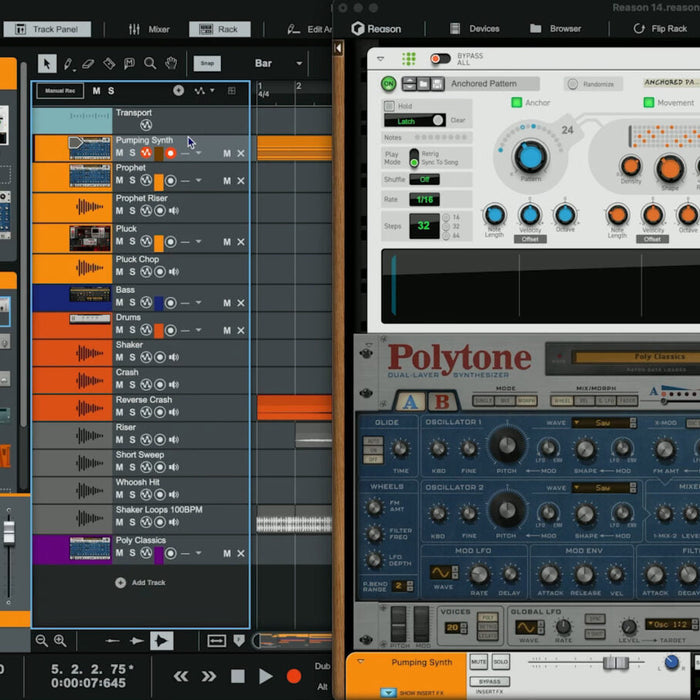This screenshot has width=700, height=700.
Task: Click Pumping Synth pan knob
Action: click(x=672, y=662)
